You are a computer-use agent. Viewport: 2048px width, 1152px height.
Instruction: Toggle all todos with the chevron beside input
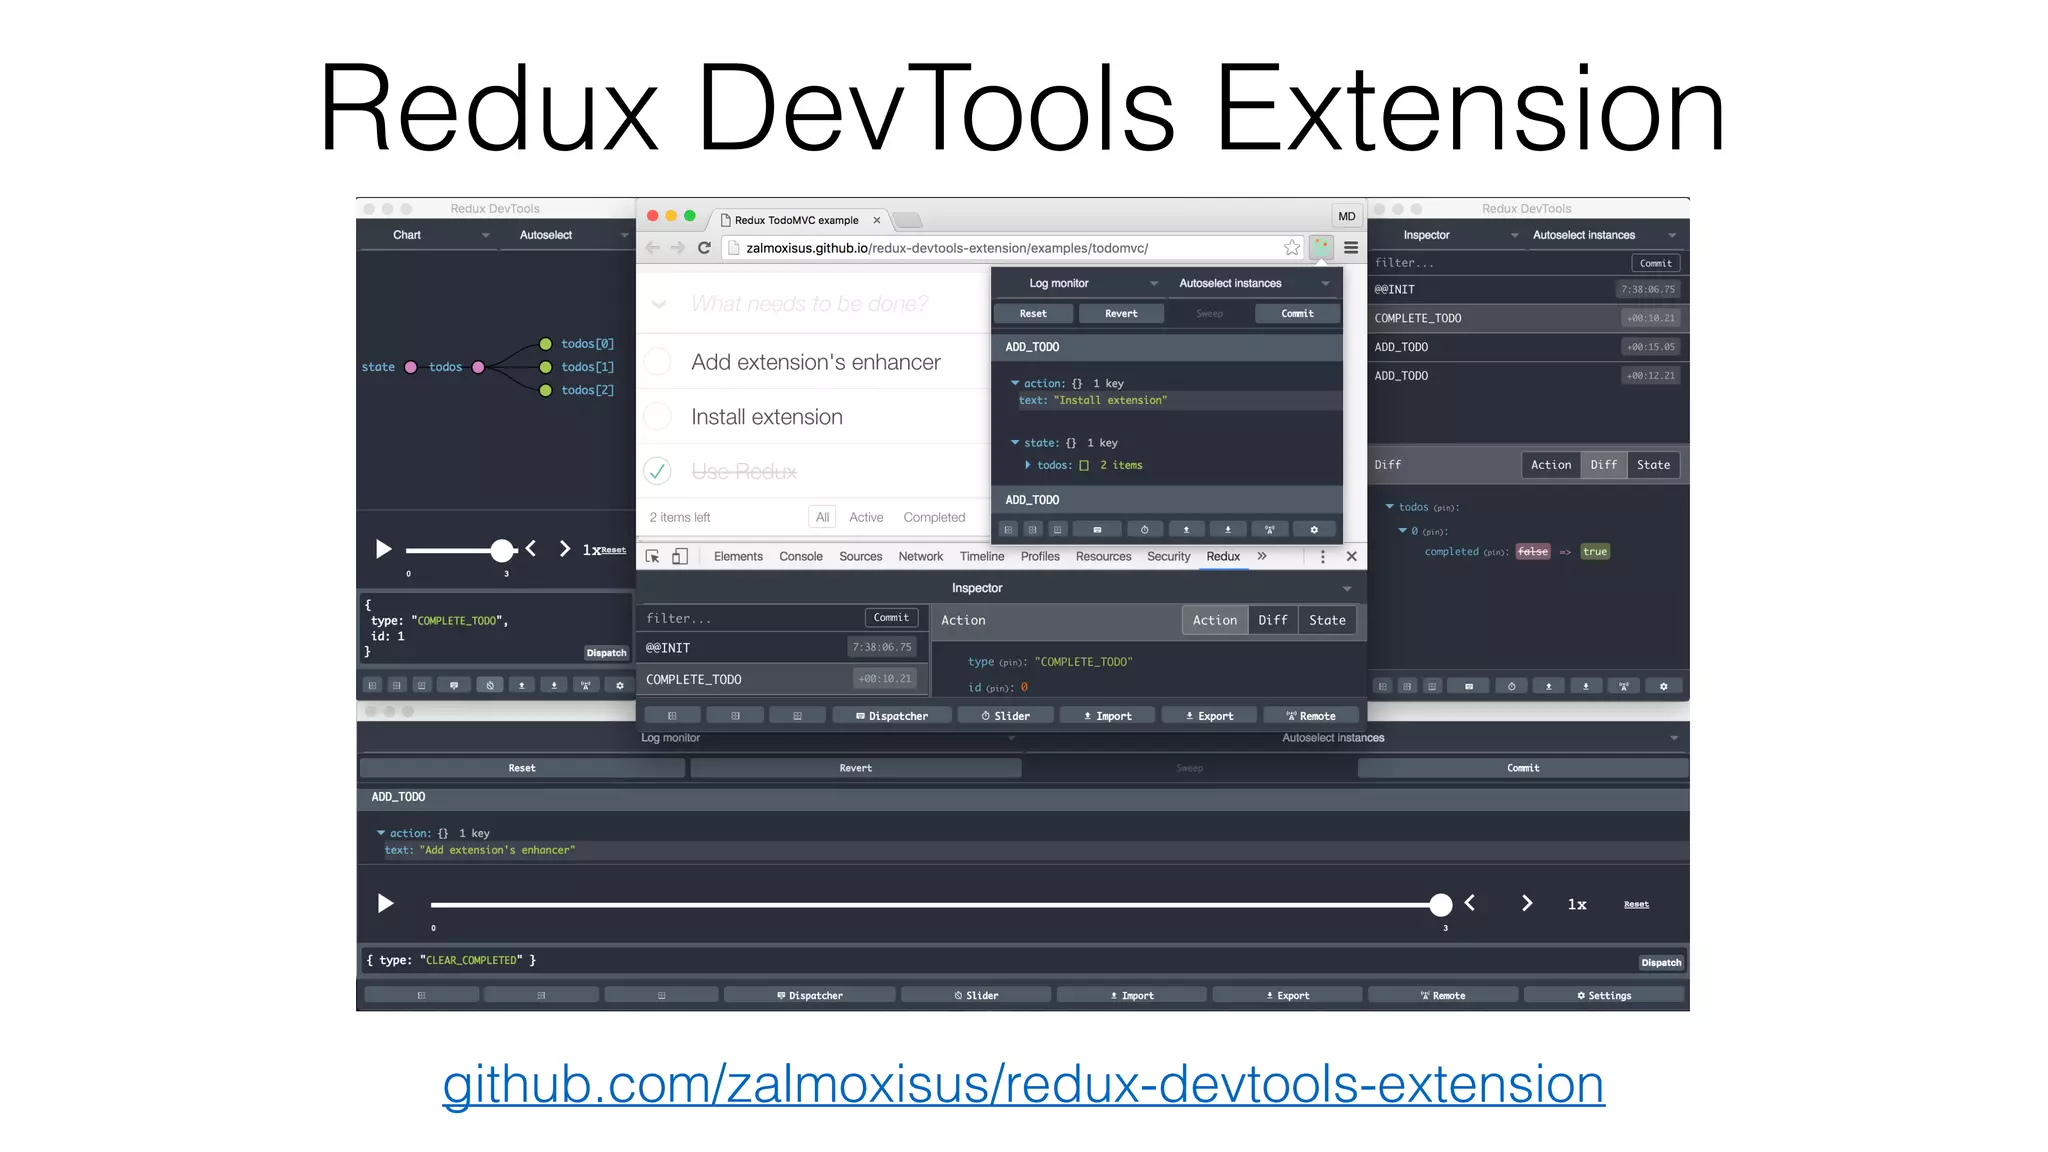click(x=659, y=304)
